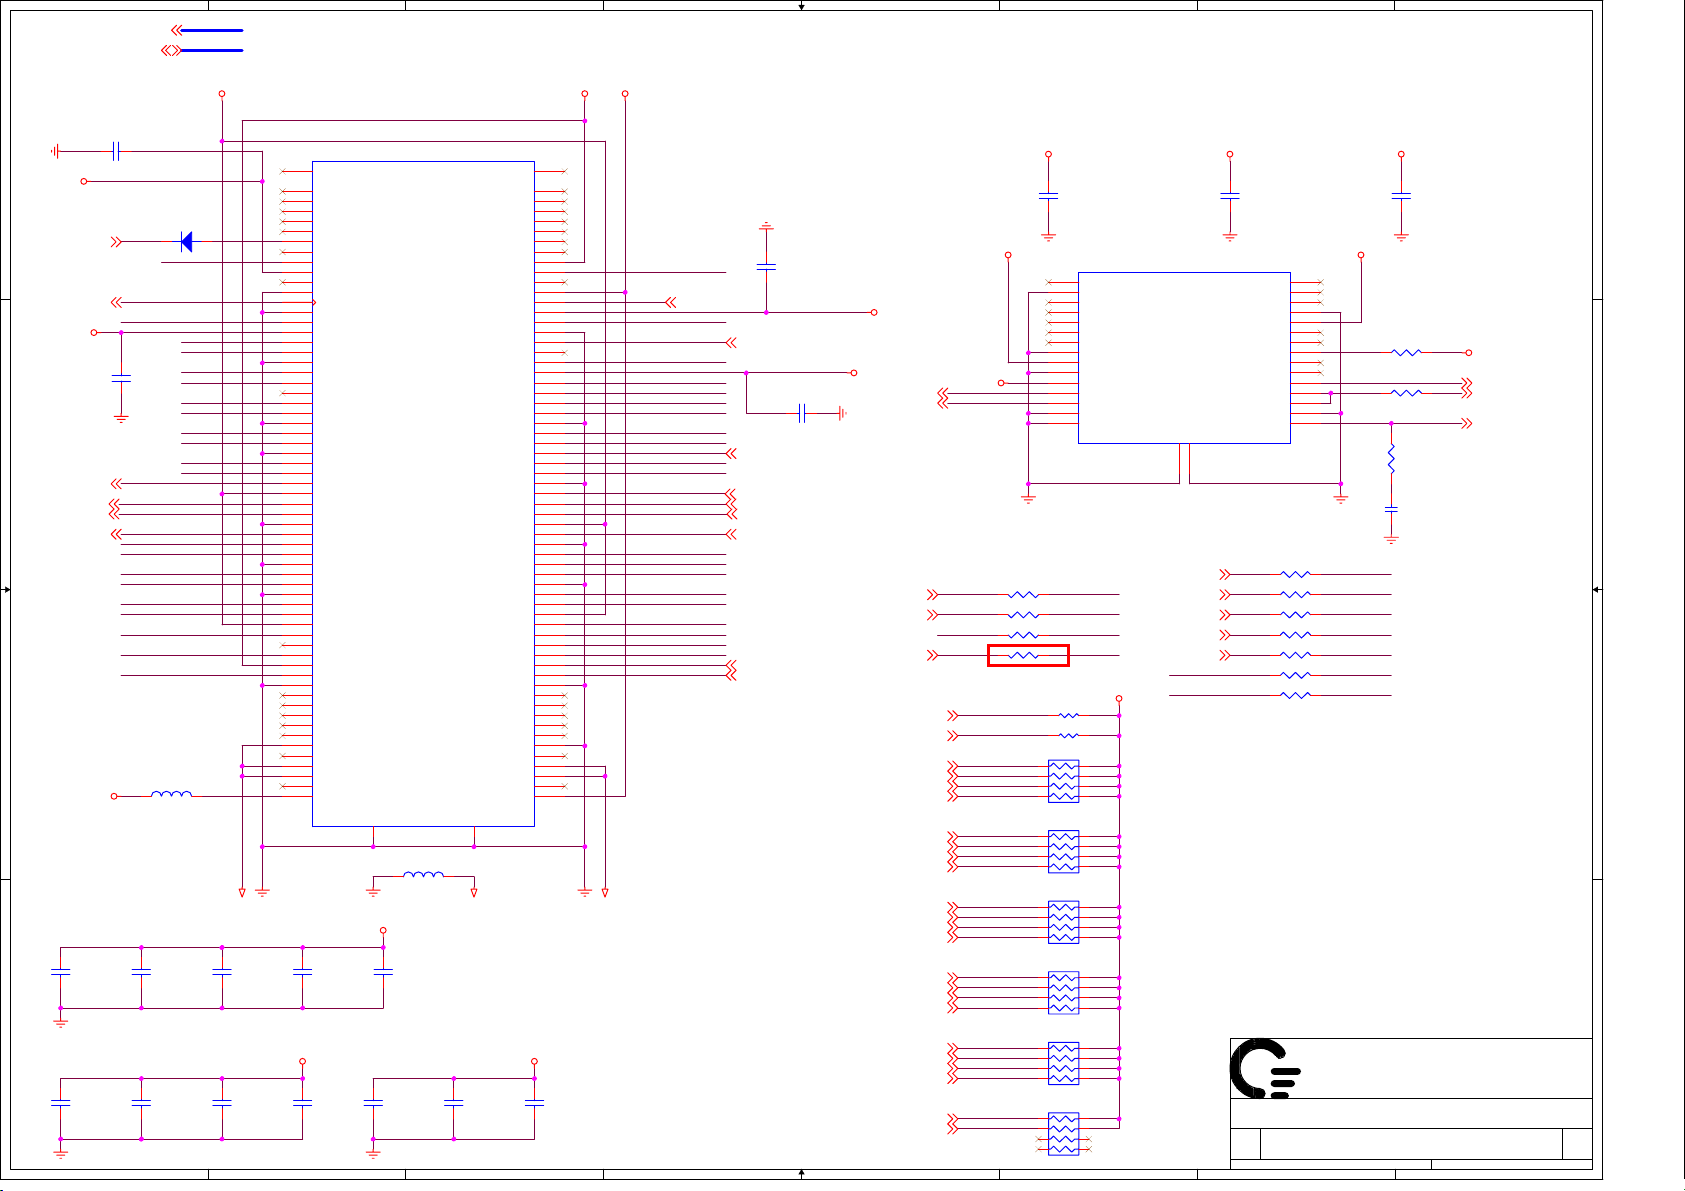Pick the topmost four-resistor network pack
This screenshot has width=1685, height=1191.
(x=1063, y=781)
